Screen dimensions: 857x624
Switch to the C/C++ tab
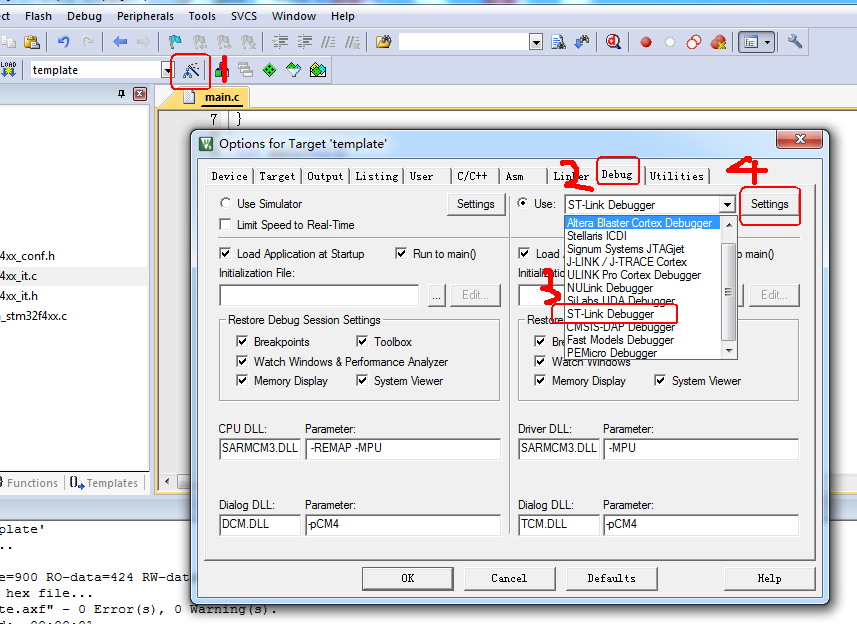click(x=472, y=176)
